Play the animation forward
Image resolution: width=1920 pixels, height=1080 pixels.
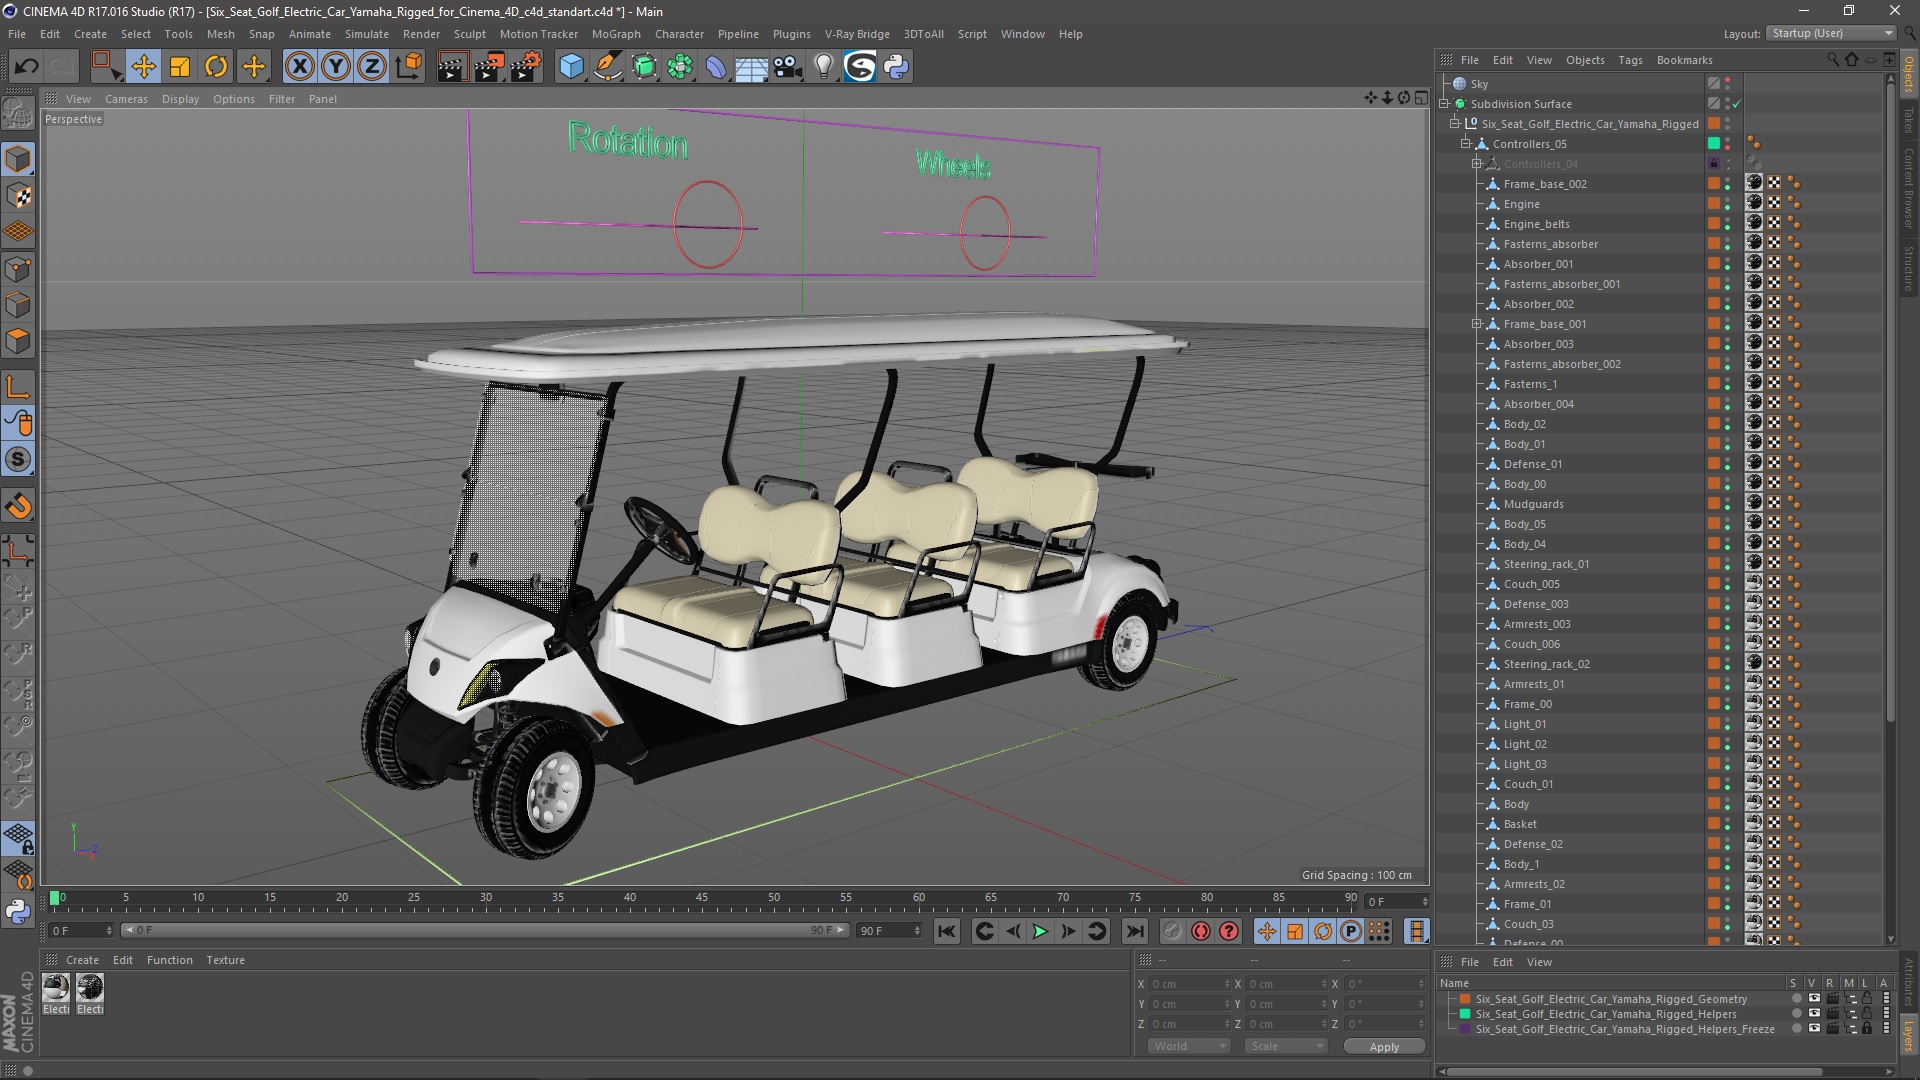click(1040, 931)
